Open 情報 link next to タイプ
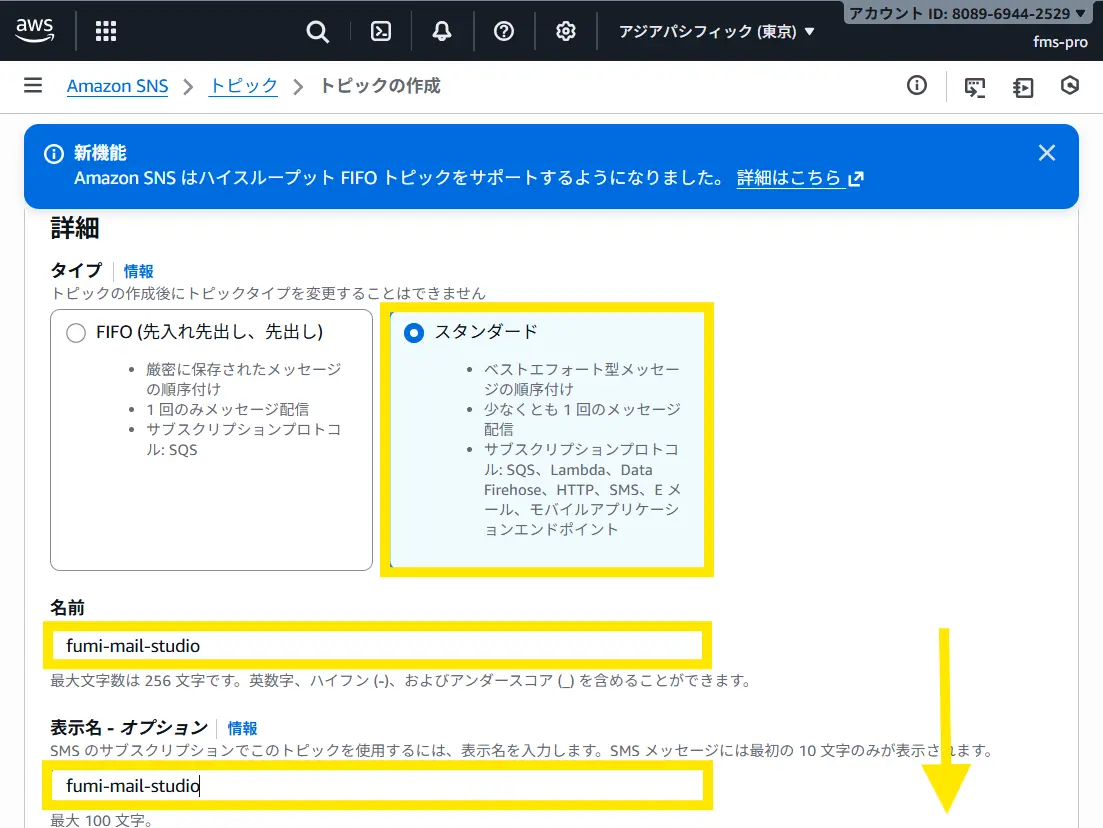Viewport: 1103px width, 828px height. (x=139, y=271)
